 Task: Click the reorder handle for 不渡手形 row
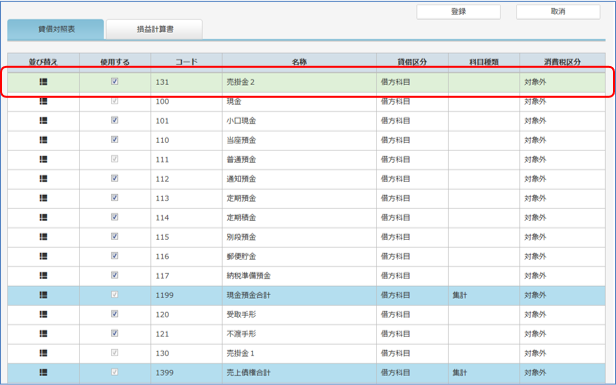43,334
